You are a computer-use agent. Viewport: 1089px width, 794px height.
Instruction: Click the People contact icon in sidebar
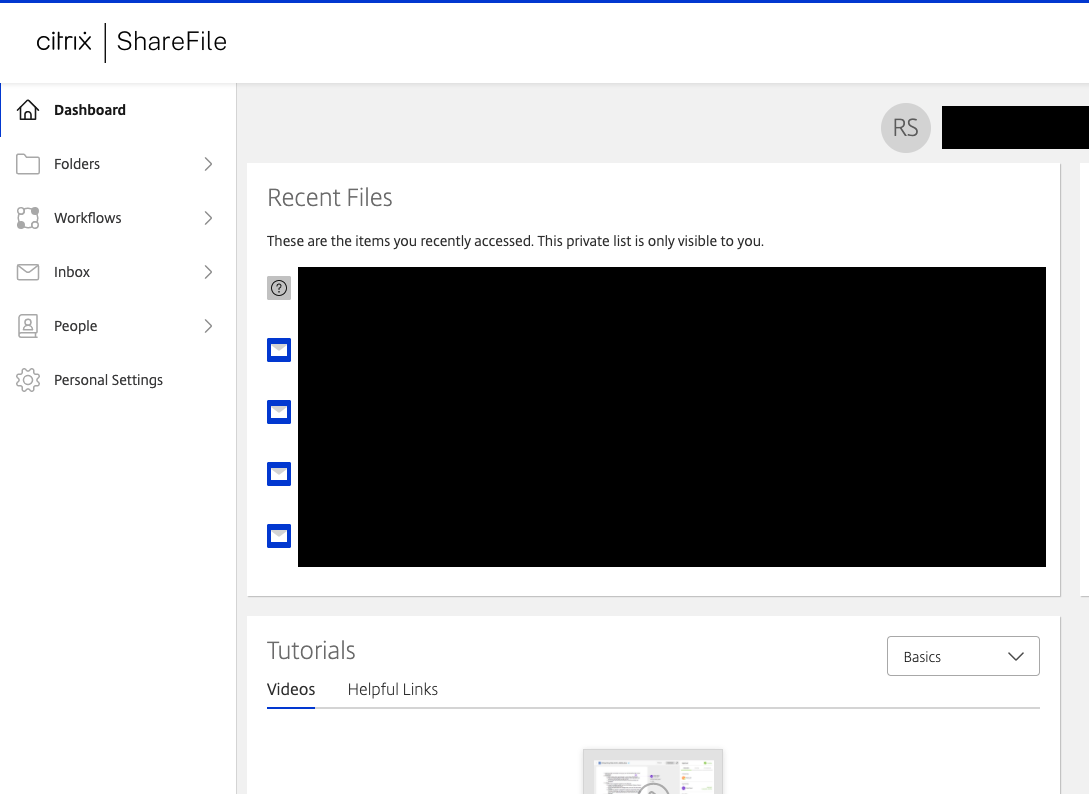[x=28, y=326]
